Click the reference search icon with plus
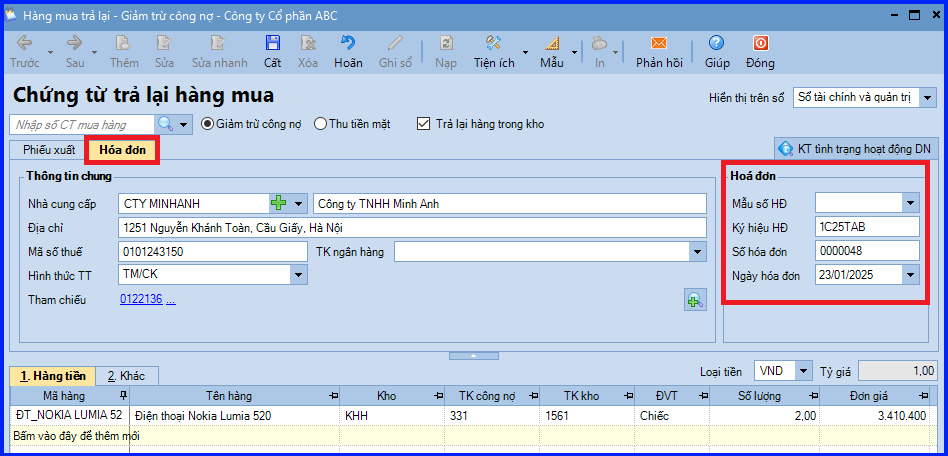This screenshot has height=456, width=948. pos(695,300)
